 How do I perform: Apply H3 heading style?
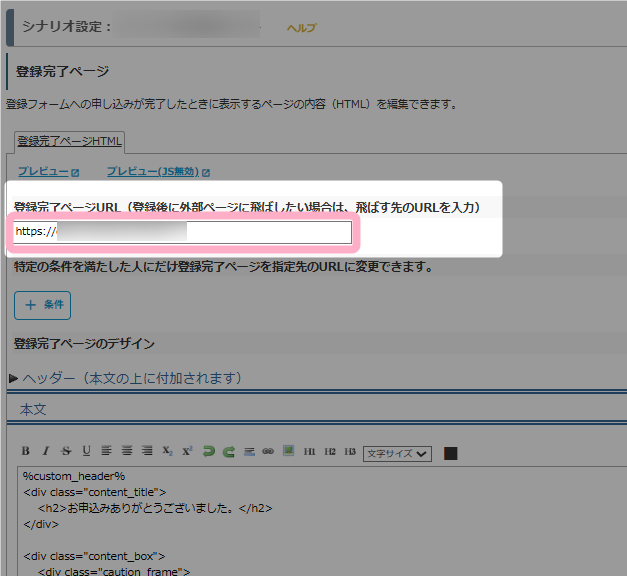[x=350, y=452]
